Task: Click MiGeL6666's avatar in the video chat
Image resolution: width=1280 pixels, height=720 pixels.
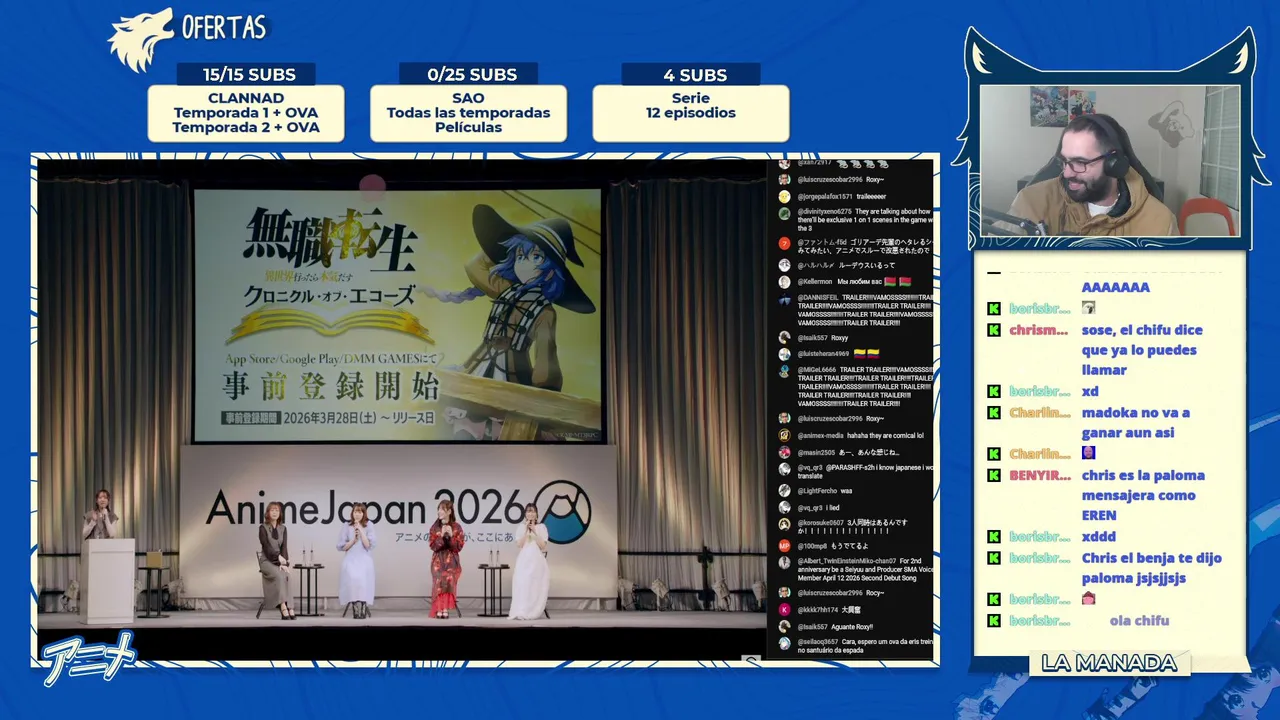Action: pyautogui.click(x=785, y=371)
